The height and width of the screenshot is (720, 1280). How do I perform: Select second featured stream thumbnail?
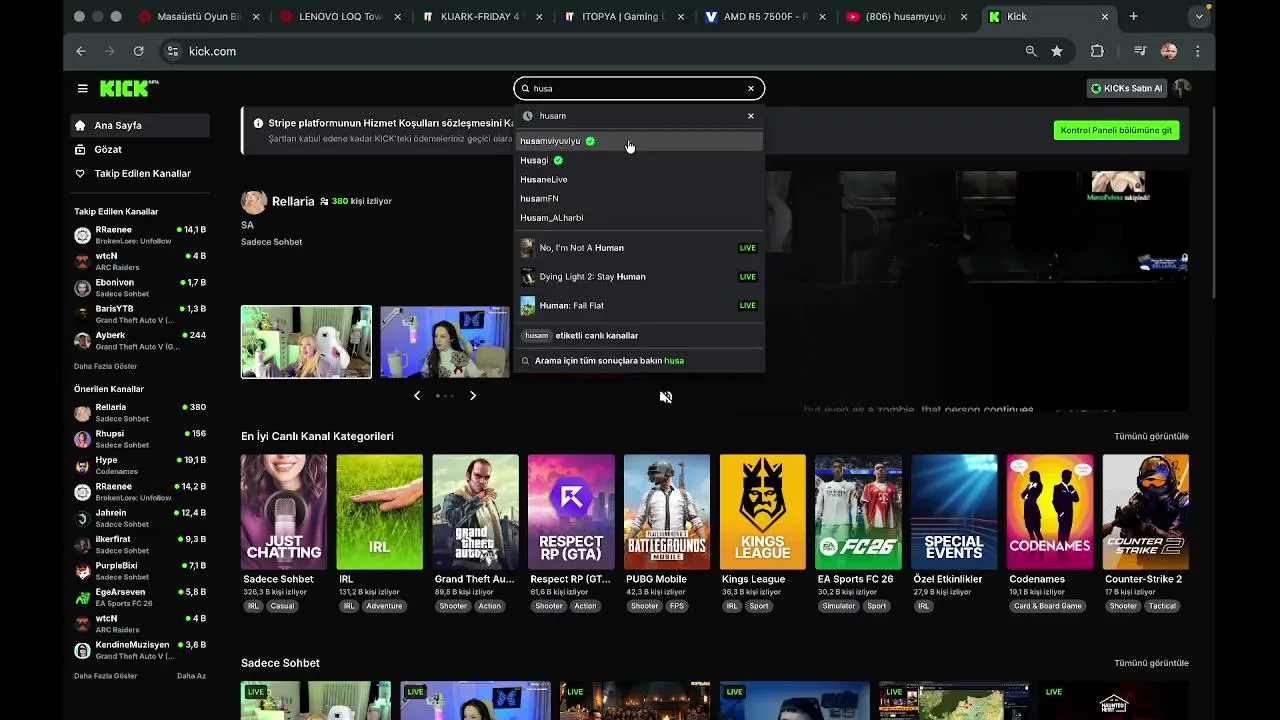tap(445, 342)
